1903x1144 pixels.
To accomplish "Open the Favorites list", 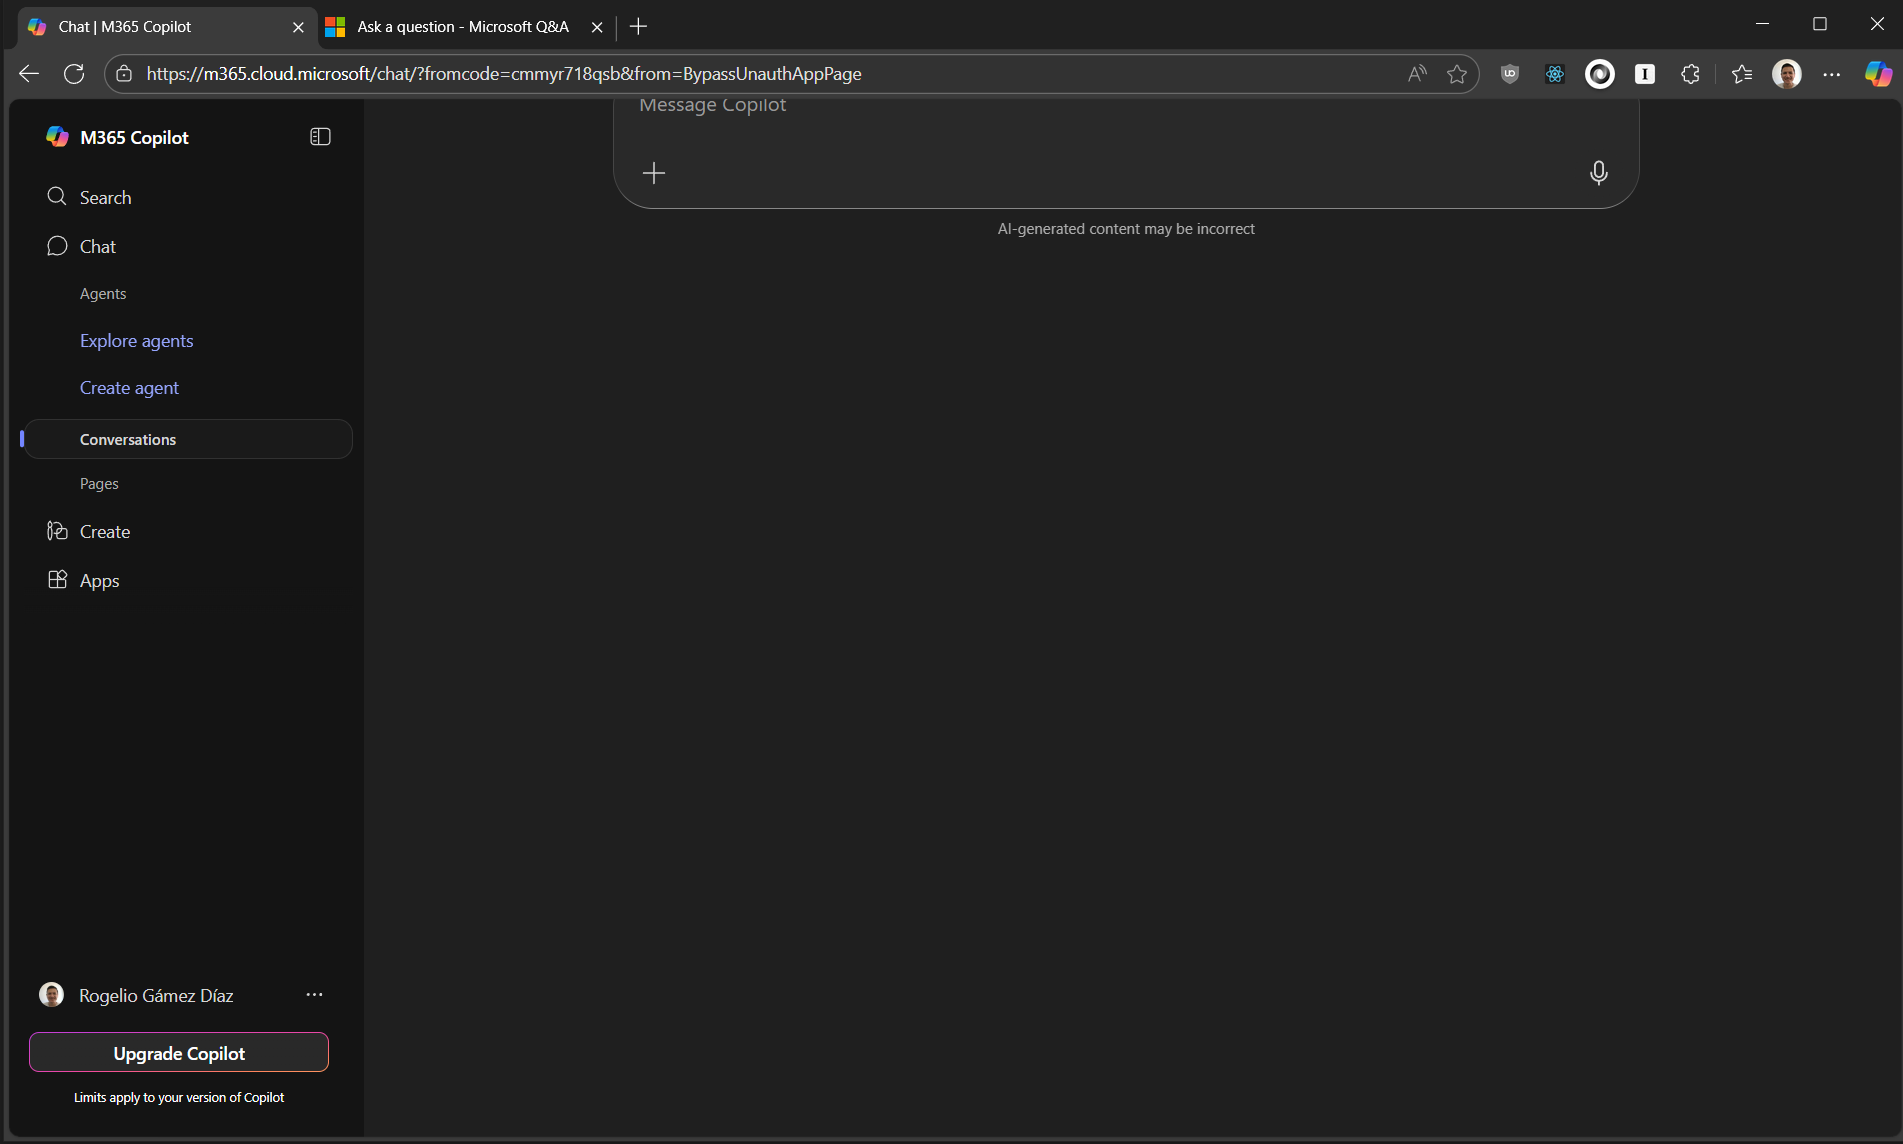I will 1742,74.
